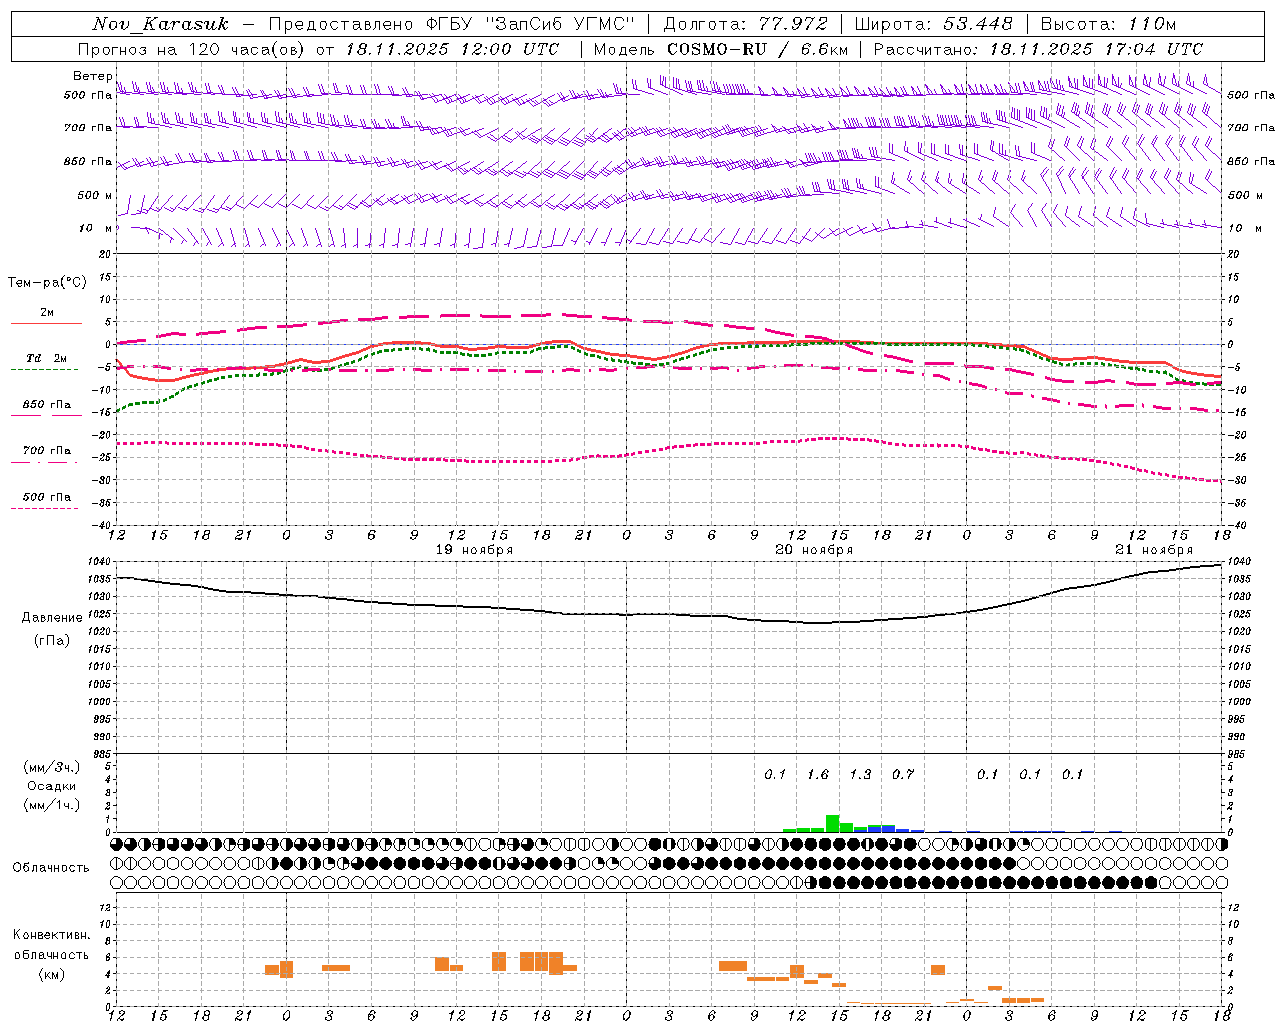Click the Осадки precipitation label
The image size is (1280, 1024).
coord(52,786)
